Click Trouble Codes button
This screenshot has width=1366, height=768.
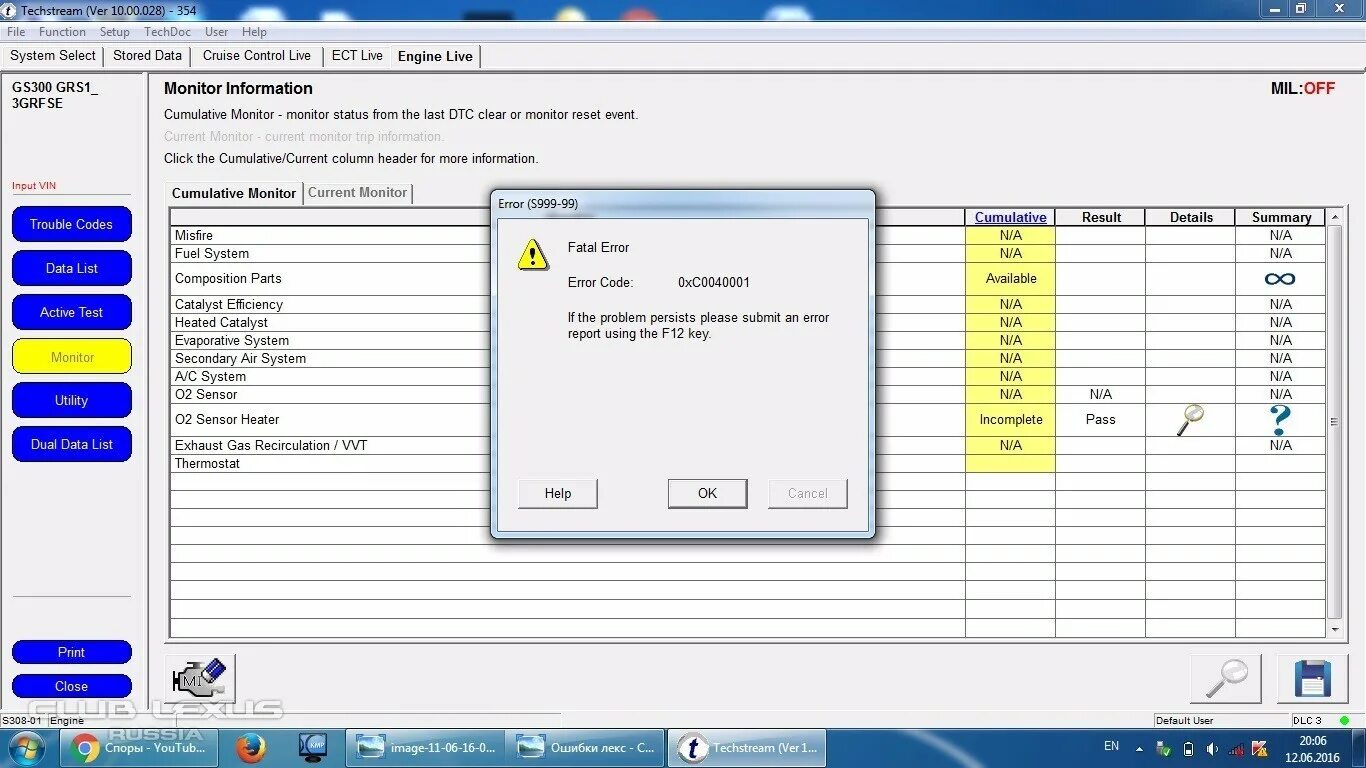pos(71,224)
